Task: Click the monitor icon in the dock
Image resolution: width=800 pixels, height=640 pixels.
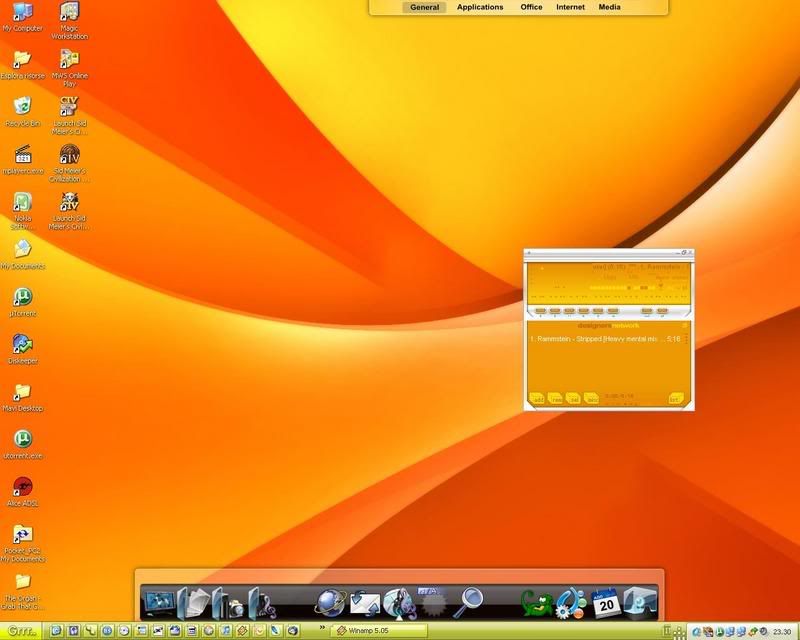Action: (159, 602)
